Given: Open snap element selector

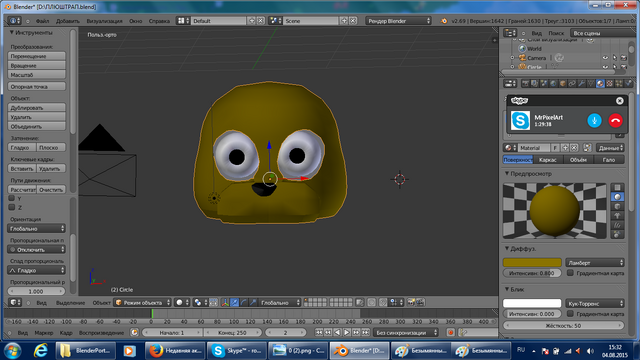Looking at the screenshot, I should 396,303.
